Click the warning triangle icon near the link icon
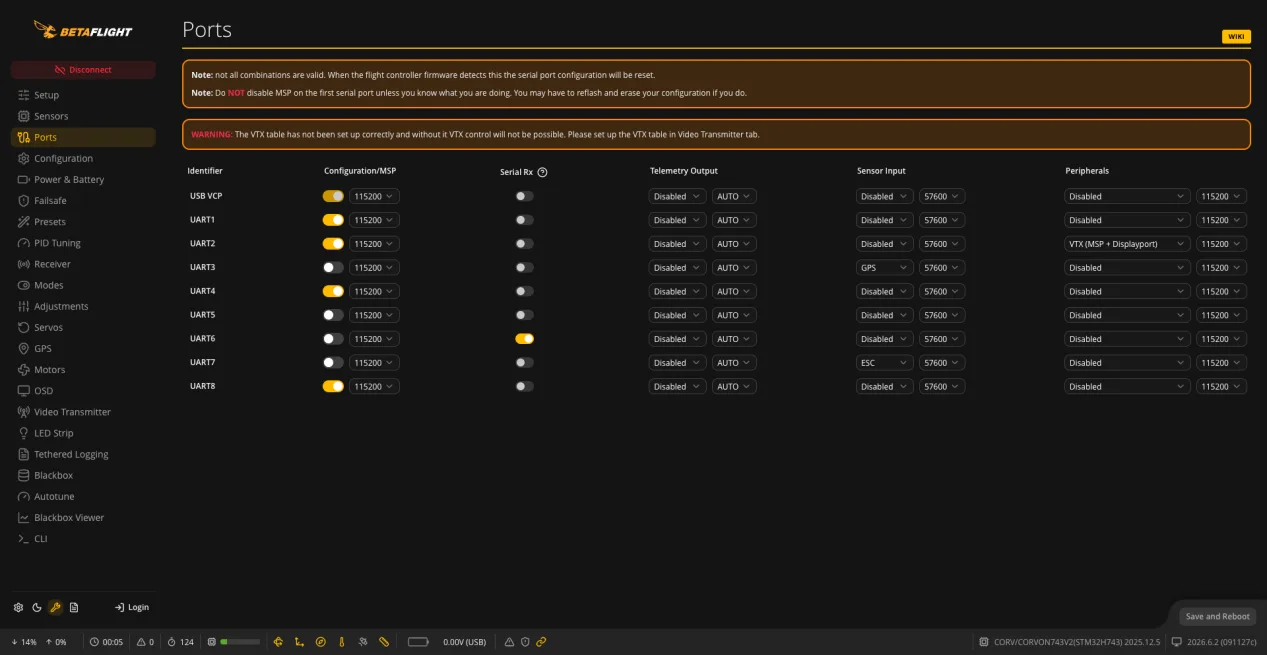The height and width of the screenshot is (655, 1267). click(x=509, y=642)
